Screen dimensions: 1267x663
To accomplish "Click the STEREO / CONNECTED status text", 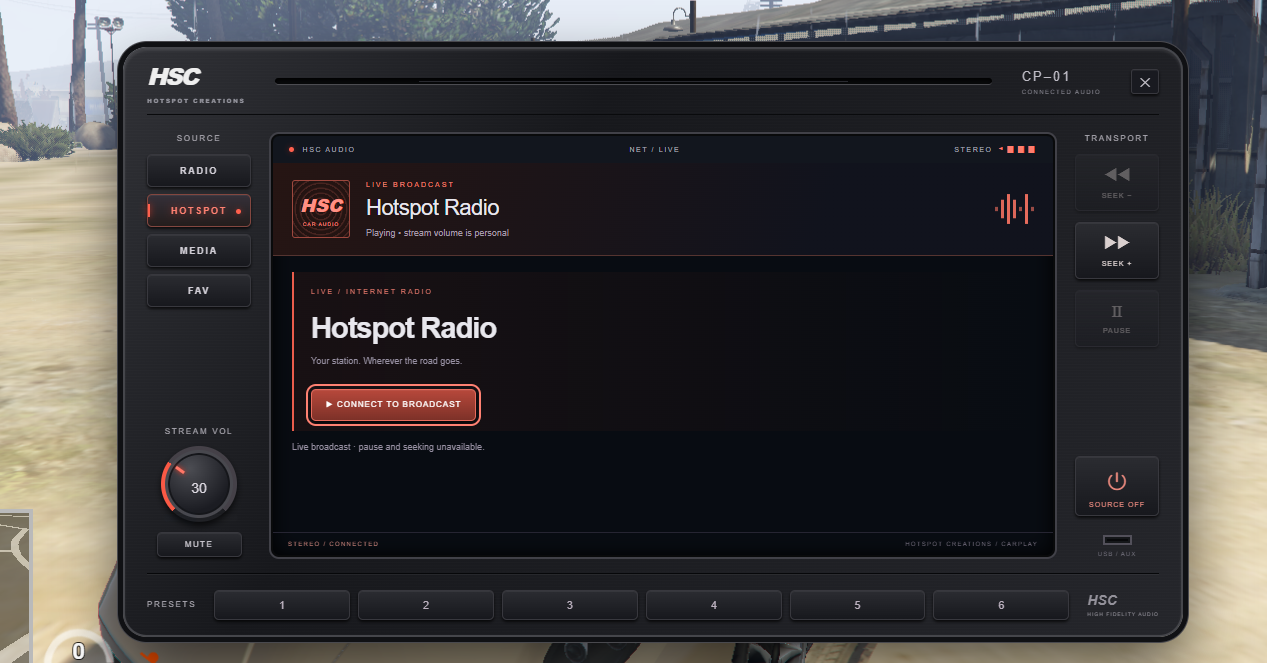I will click(333, 544).
